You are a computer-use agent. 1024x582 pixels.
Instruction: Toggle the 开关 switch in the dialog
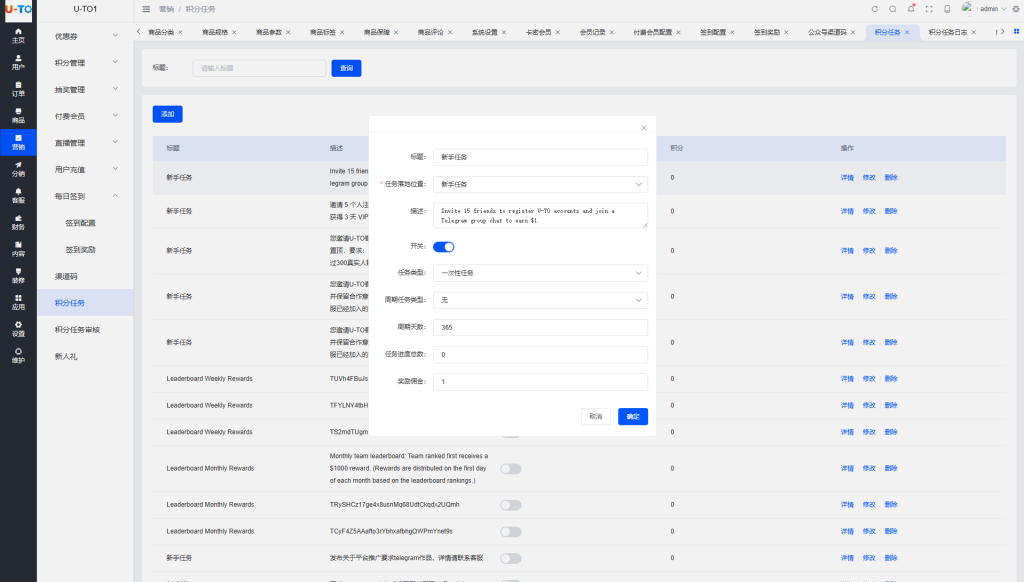[x=443, y=247]
